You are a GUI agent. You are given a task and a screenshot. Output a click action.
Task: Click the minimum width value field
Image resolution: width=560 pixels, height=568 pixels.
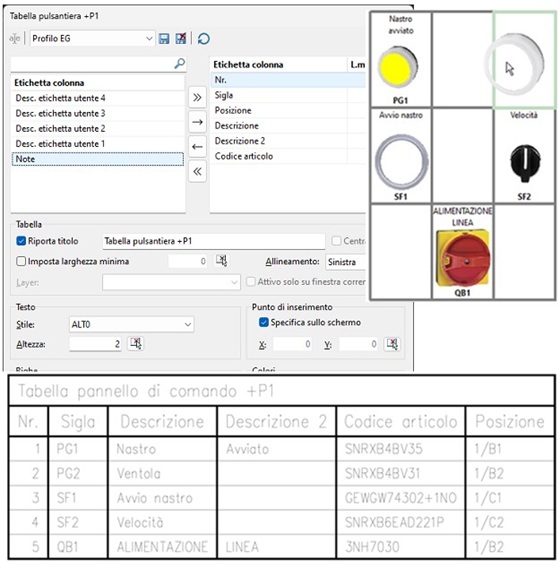188,261
